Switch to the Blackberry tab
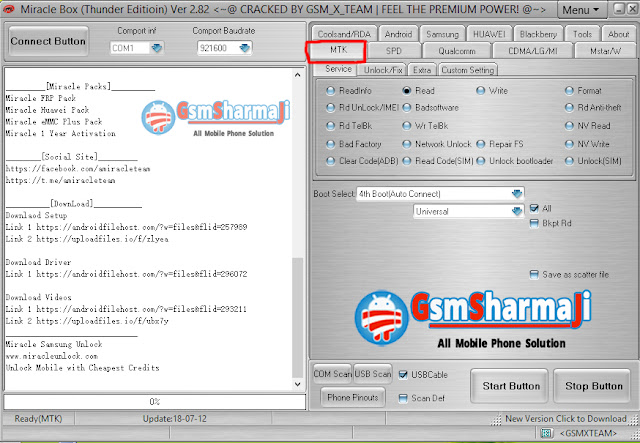This screenshot has width=640, height=443. pos(538,34)
